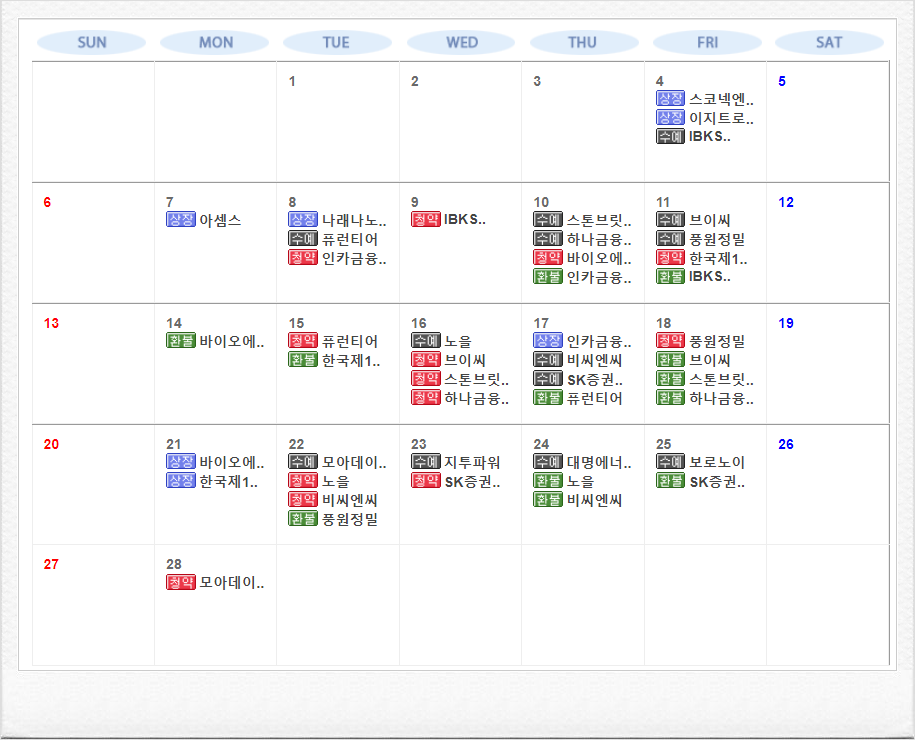Select the WED weekday header
915x740 pixels.
click(x=461, y=43)
